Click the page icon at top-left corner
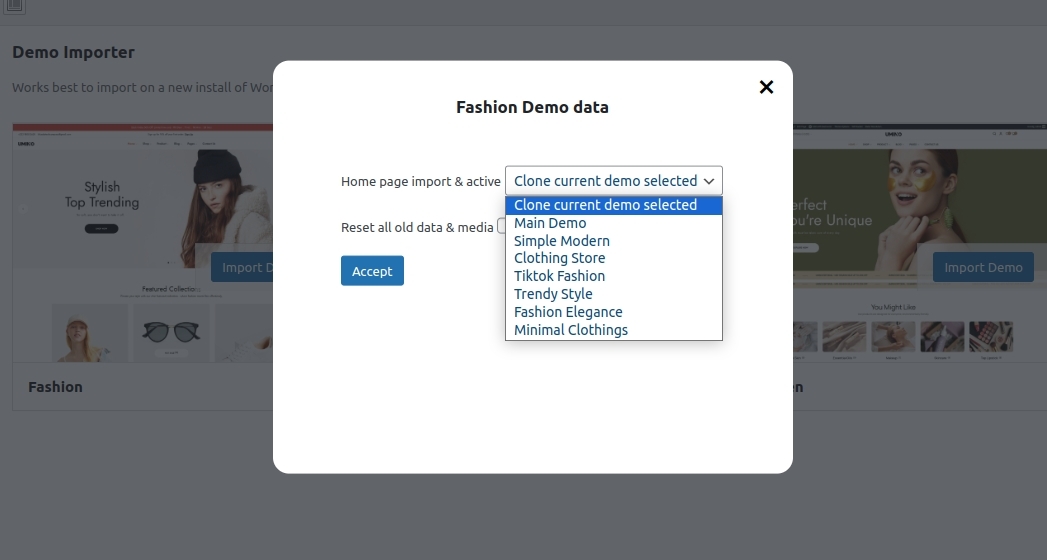 (x=14, y=5)
